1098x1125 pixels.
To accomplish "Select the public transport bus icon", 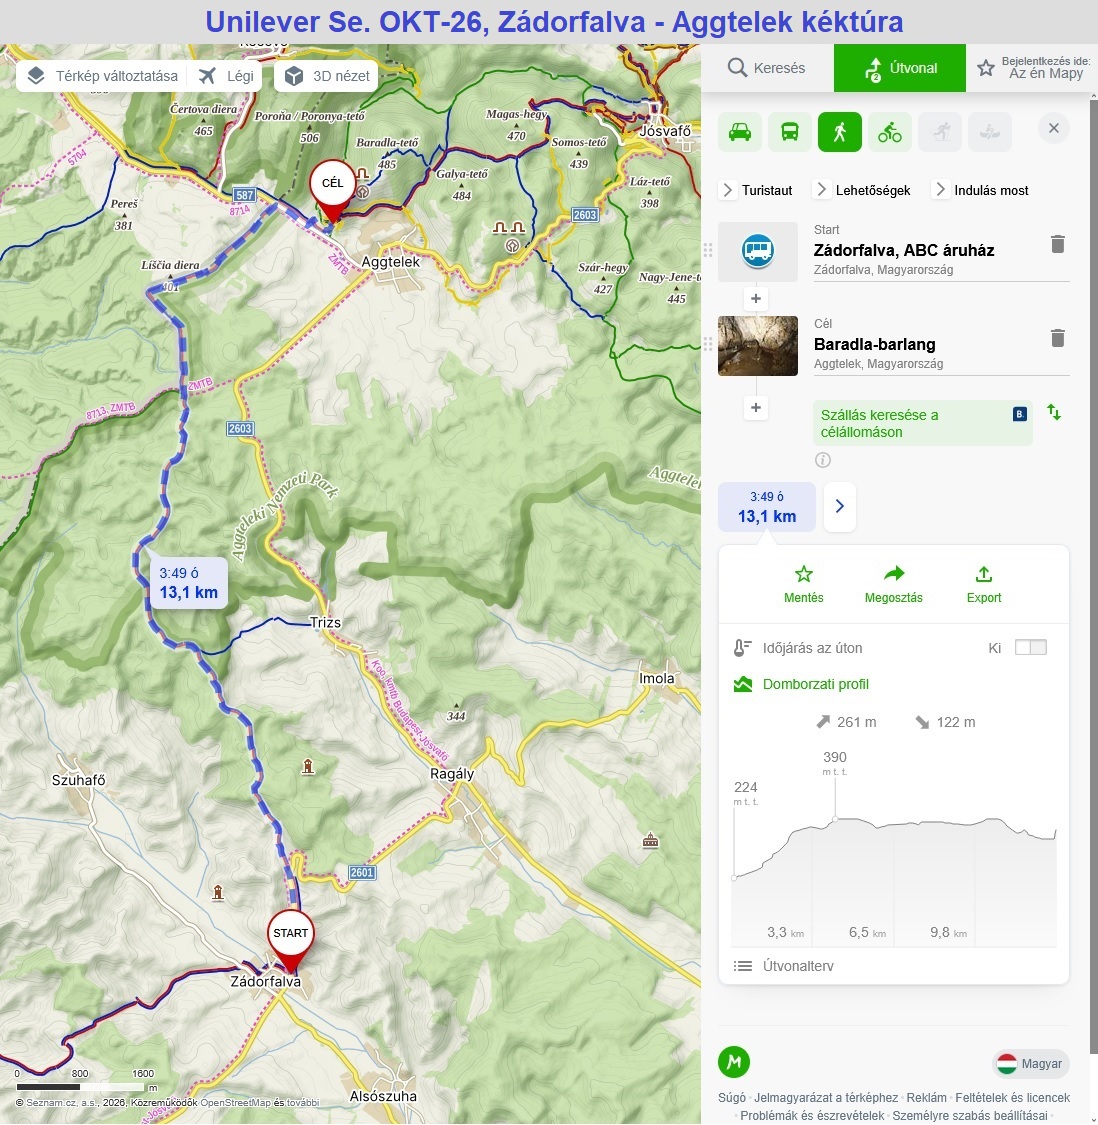I will click(789, 132).
